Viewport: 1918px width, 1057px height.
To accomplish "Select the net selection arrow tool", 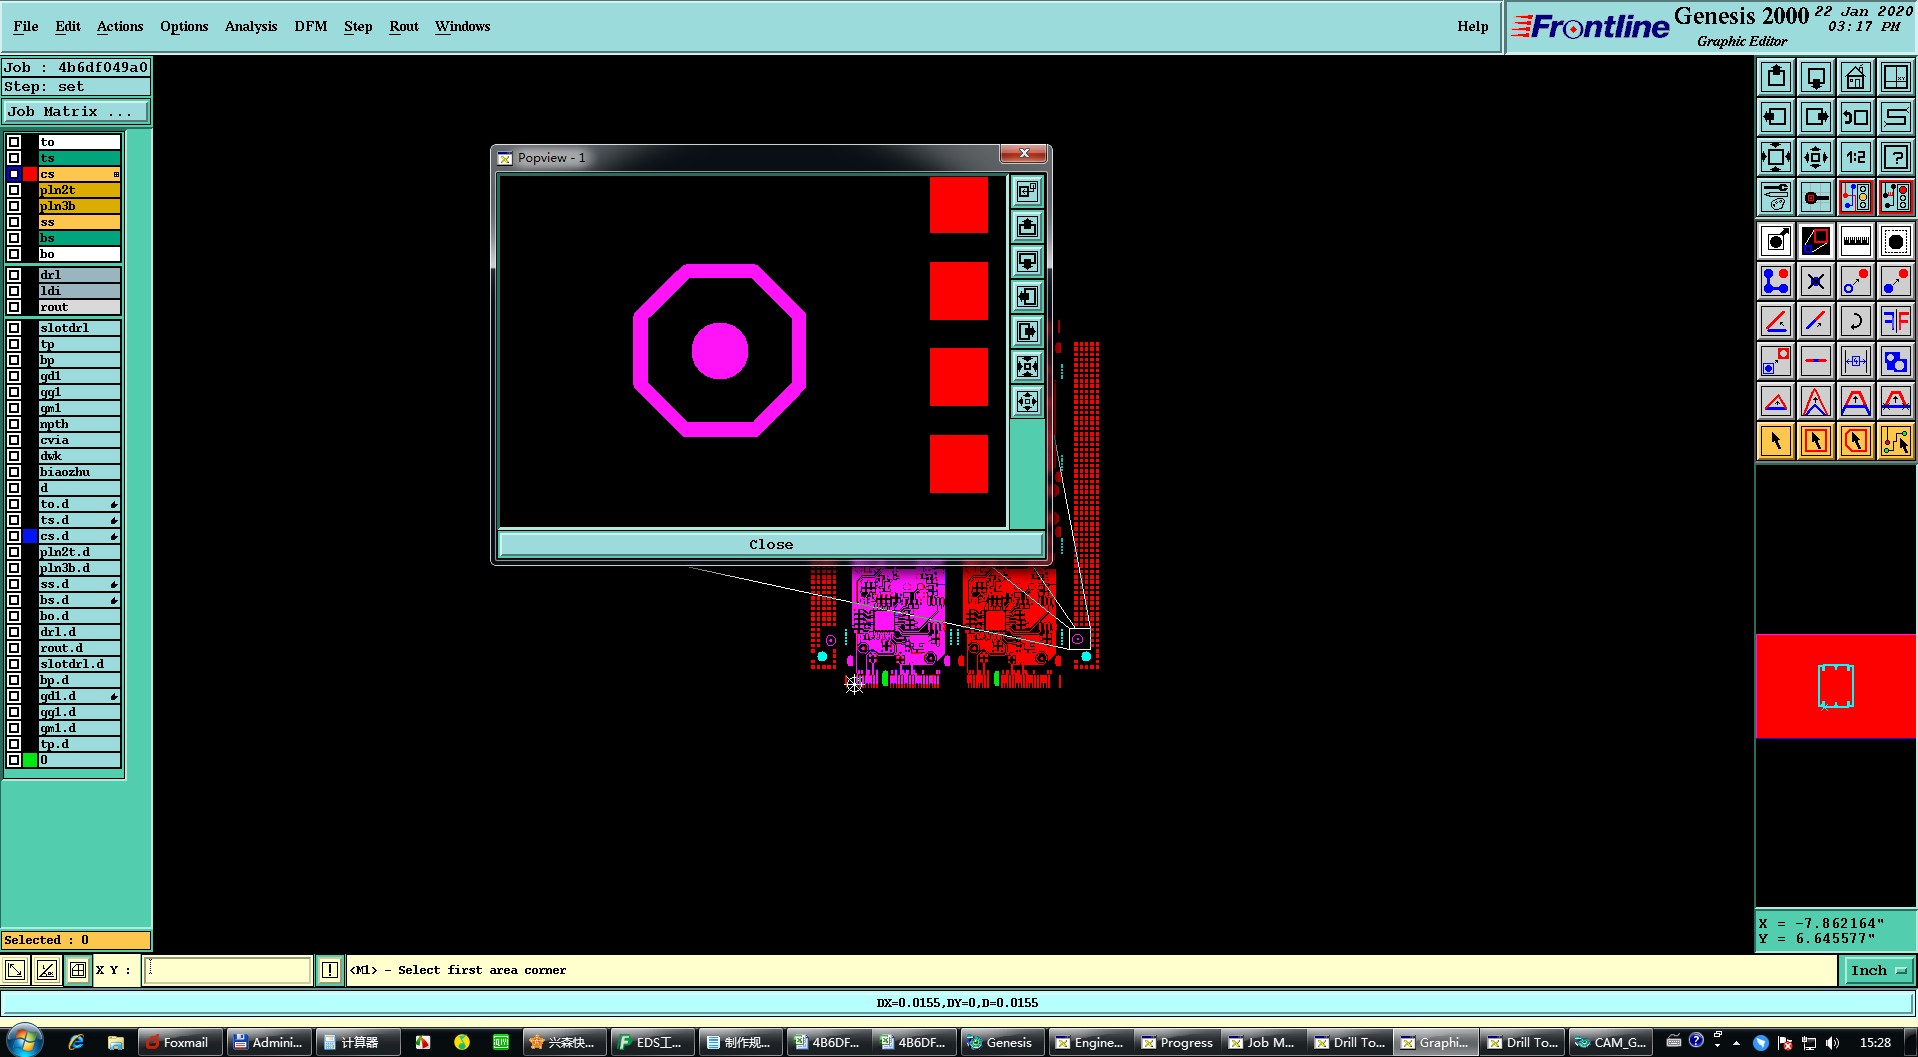I will click(1895, 440).
